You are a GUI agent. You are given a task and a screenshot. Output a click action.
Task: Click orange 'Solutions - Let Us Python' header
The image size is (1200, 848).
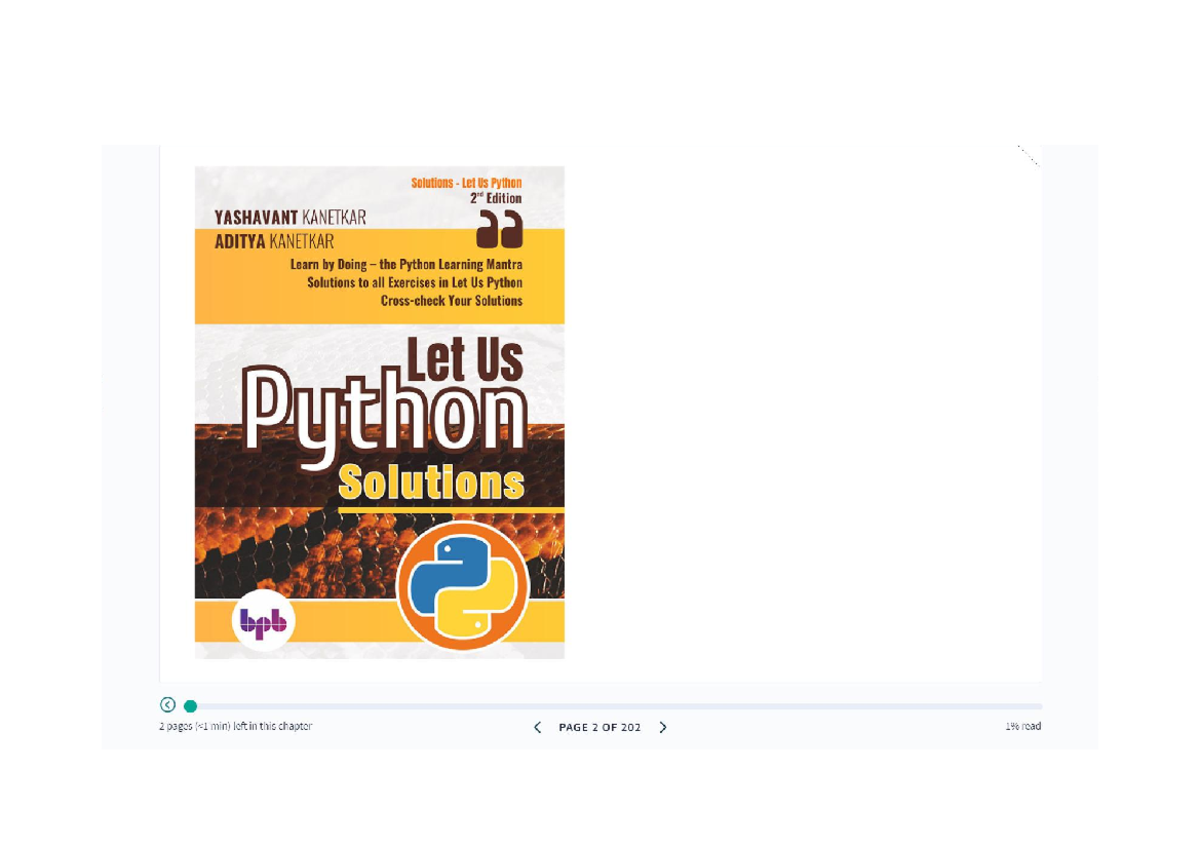tap(466, 183)
